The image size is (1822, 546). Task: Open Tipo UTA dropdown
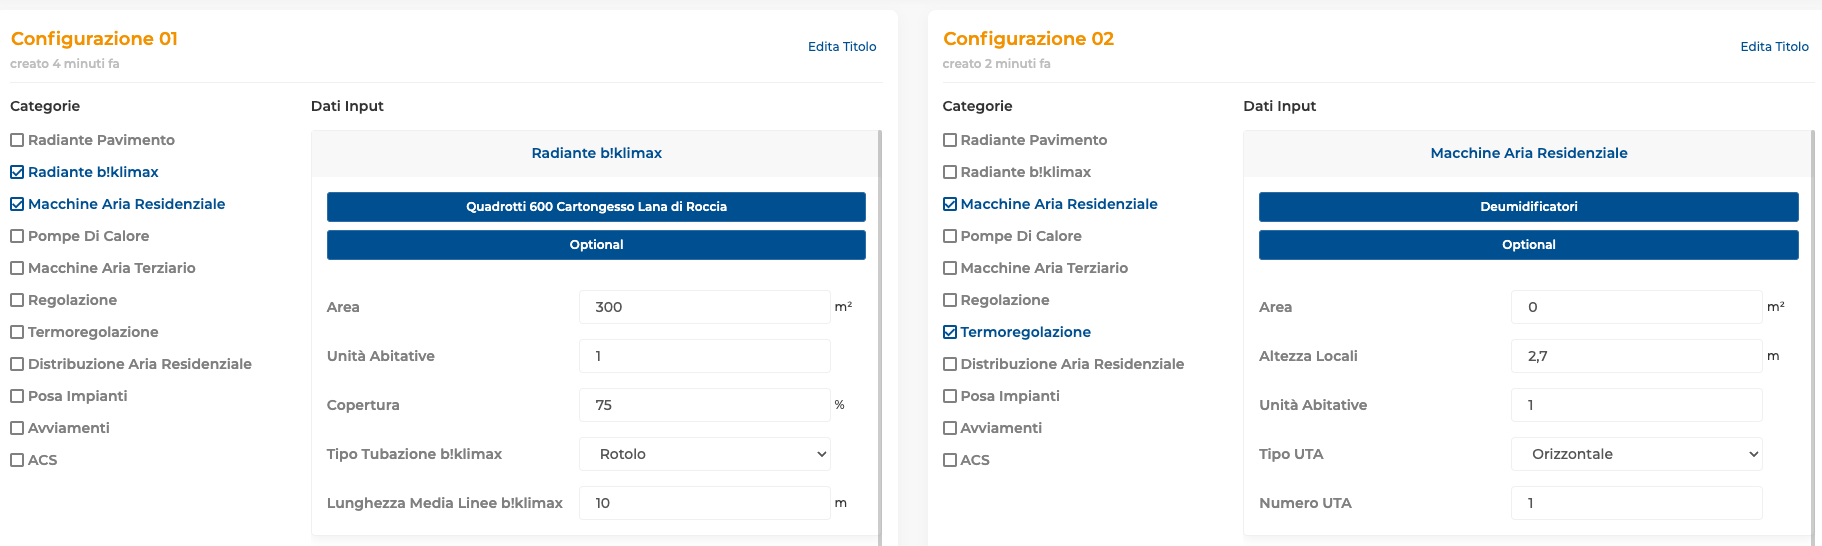pos(1637,454)
